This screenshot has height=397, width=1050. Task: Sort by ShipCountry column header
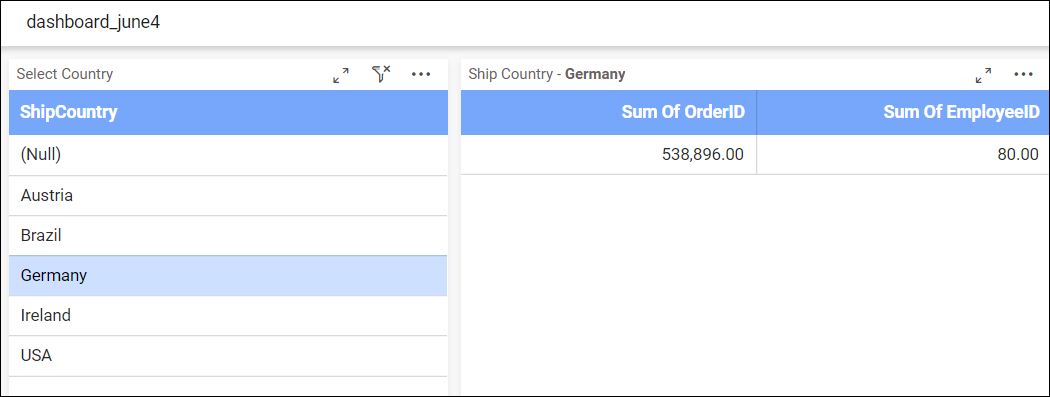(x=228, y=112)
